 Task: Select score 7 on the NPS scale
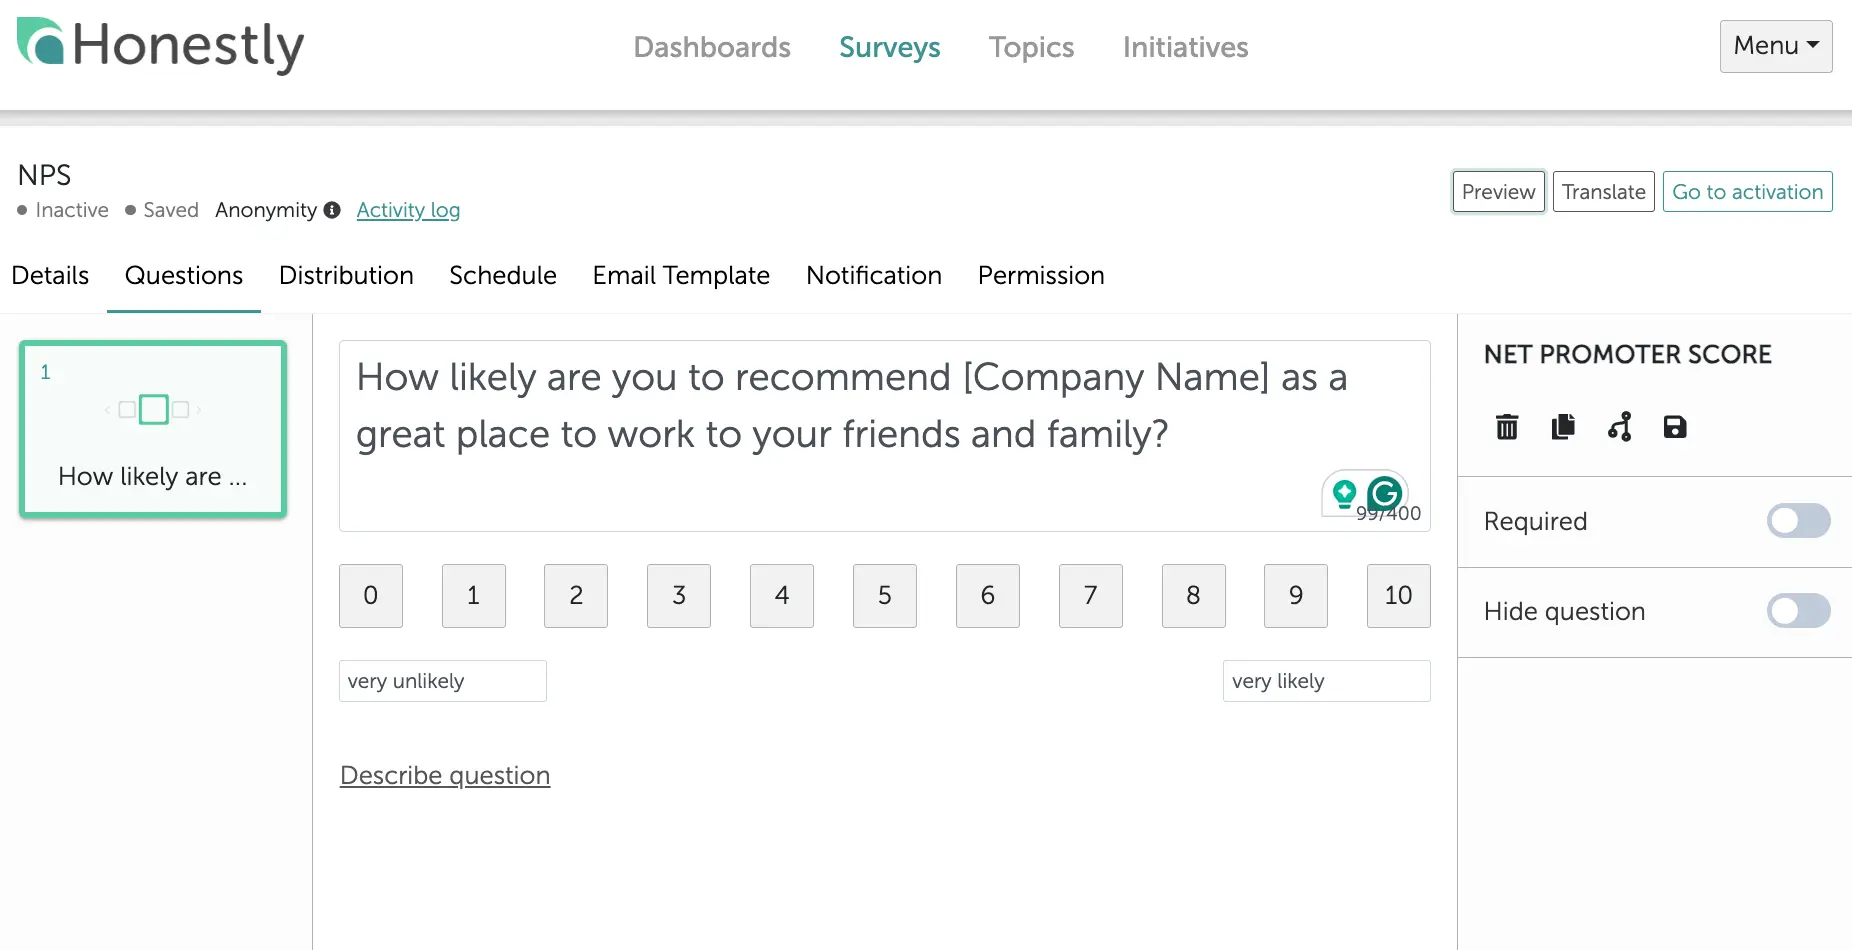point(1090,596)
